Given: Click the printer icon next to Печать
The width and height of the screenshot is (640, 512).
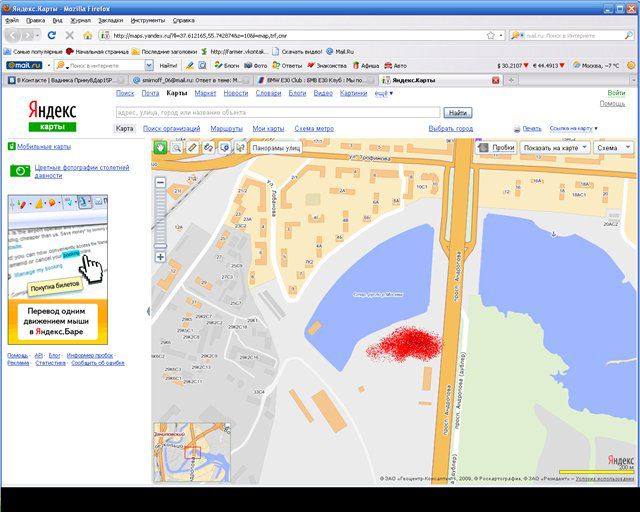Looking at the screenshot, I should click(x=517, y=129).
